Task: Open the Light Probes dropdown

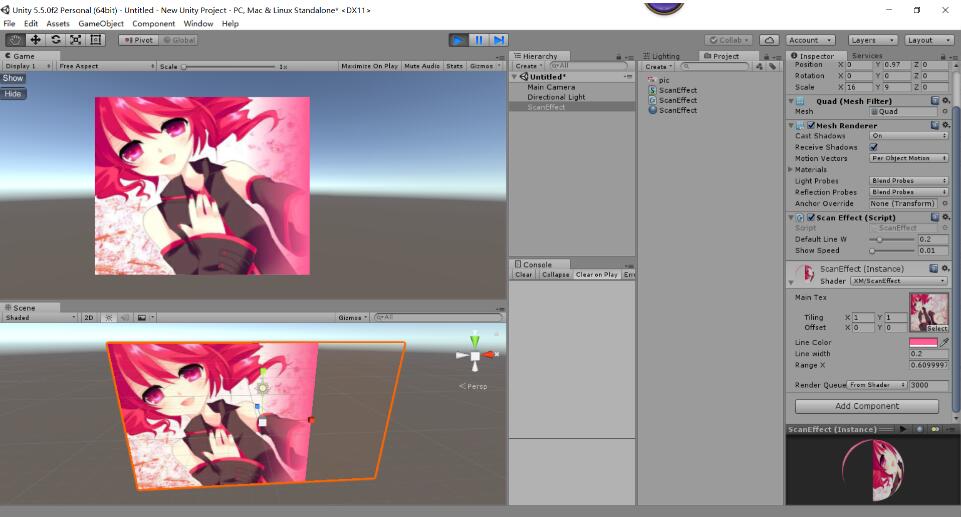Action: (x=909, y=181)
